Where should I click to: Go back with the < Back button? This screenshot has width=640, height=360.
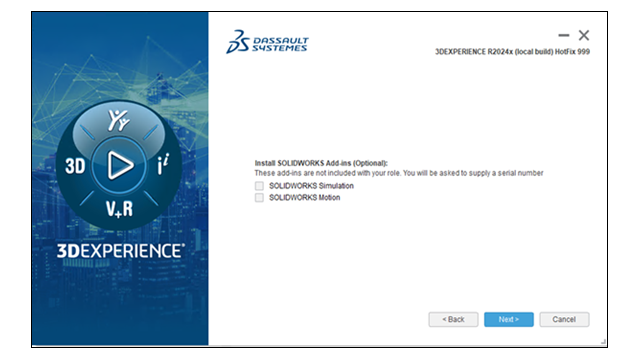(453, 320)
